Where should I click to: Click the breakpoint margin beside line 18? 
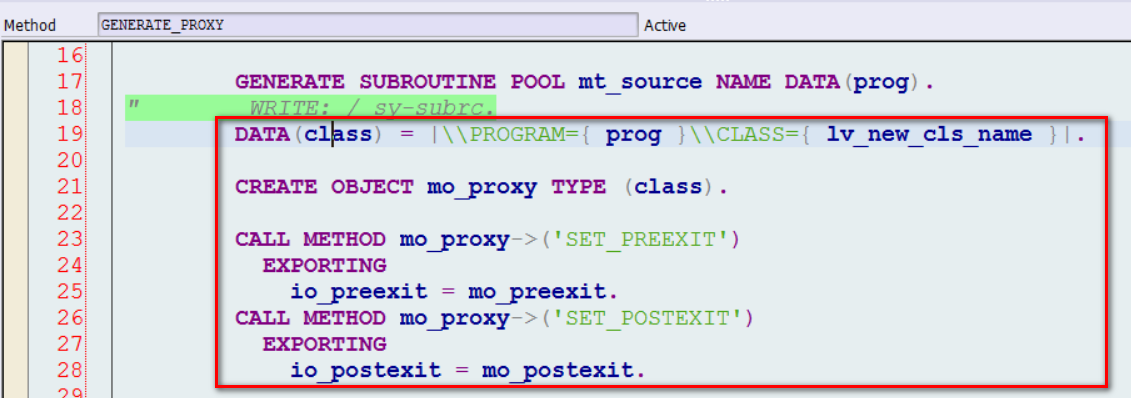[15, 108]
